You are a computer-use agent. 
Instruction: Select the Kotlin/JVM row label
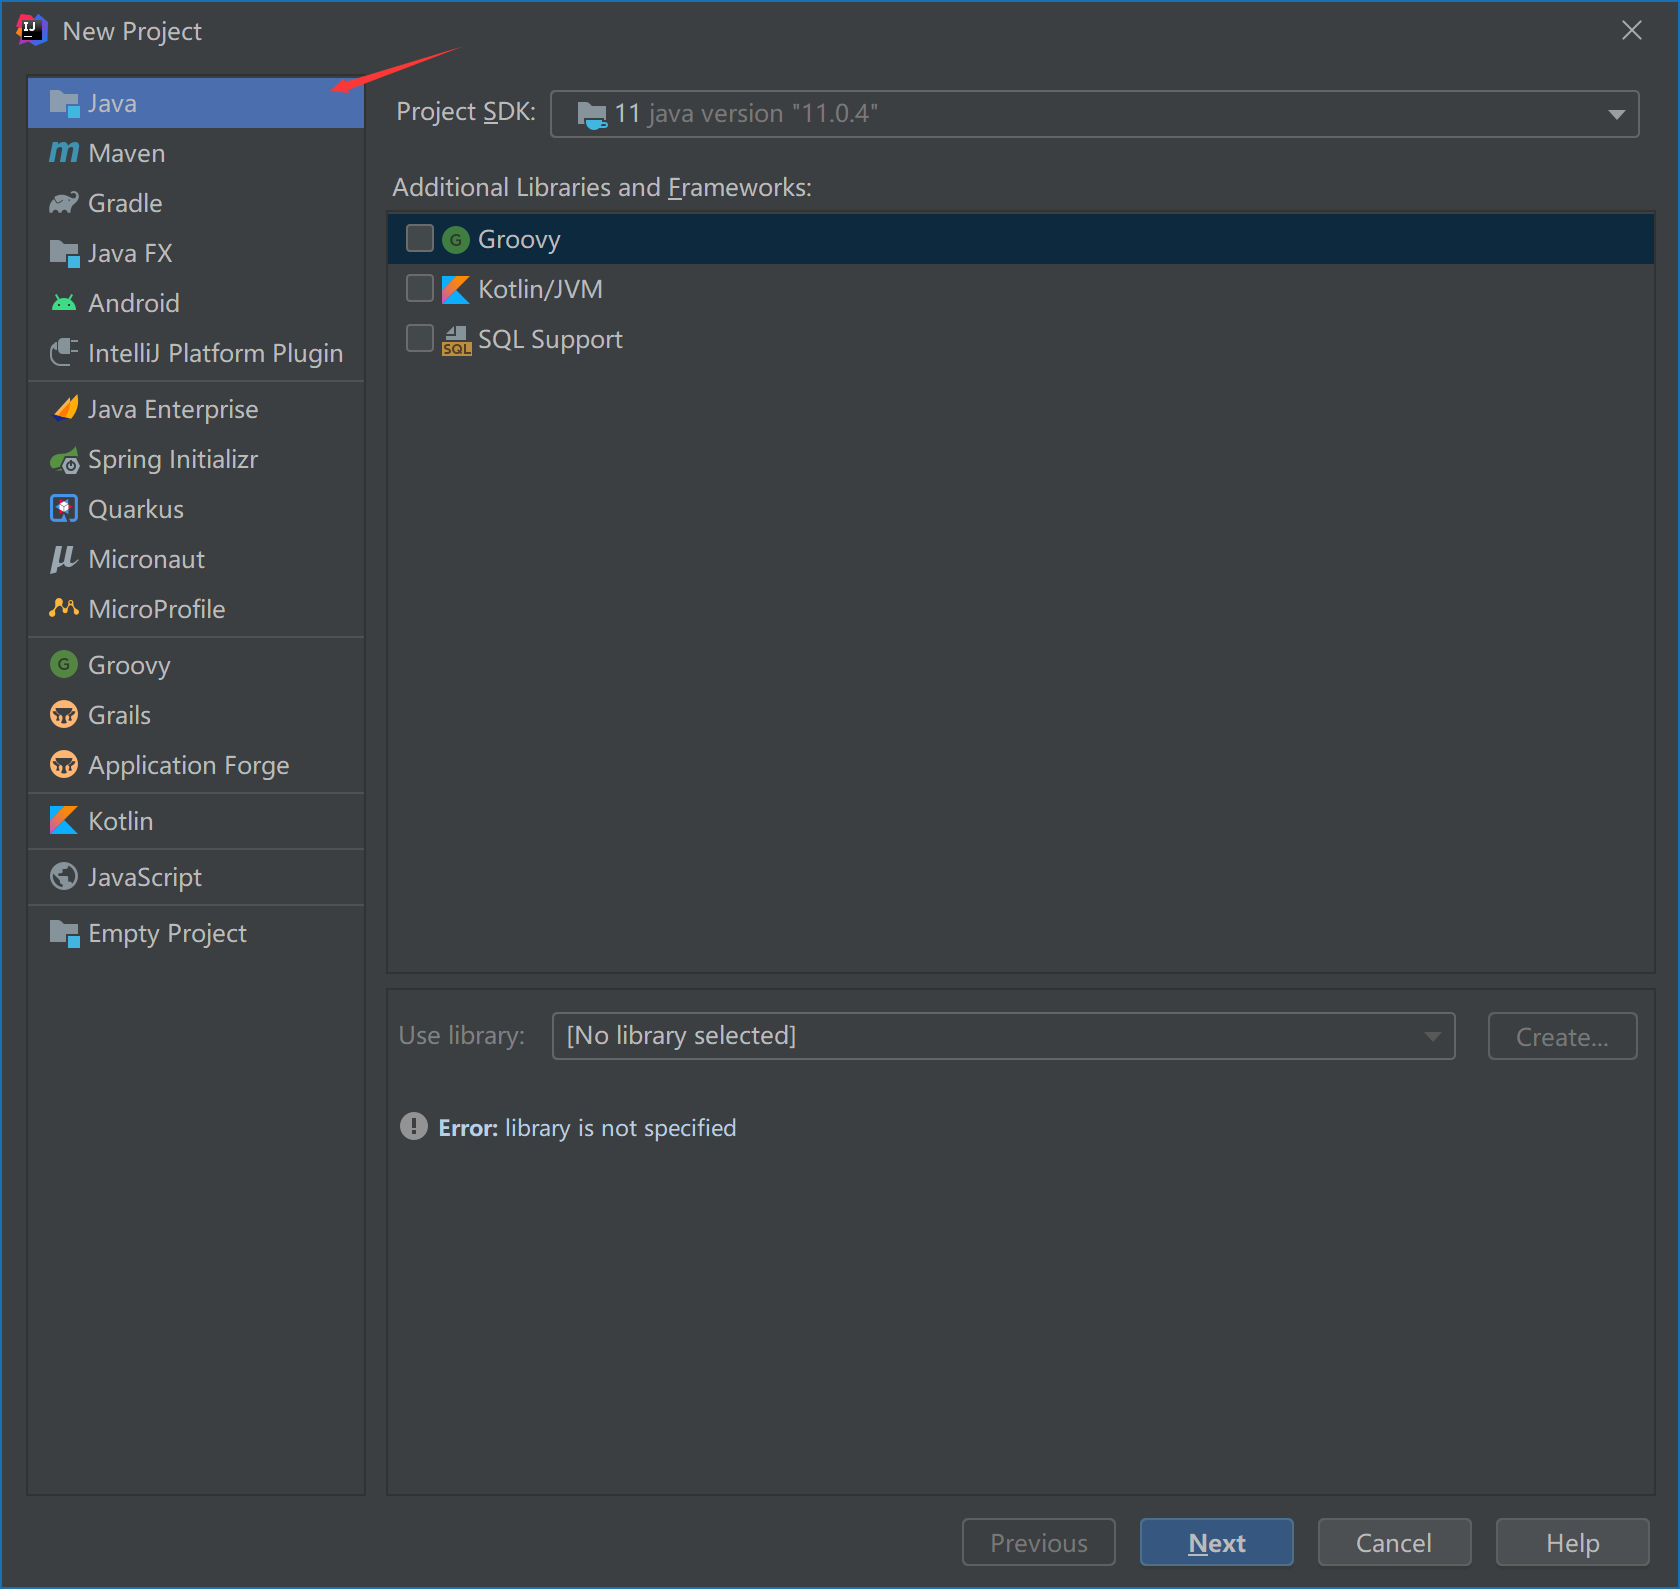tap(540, 289)
